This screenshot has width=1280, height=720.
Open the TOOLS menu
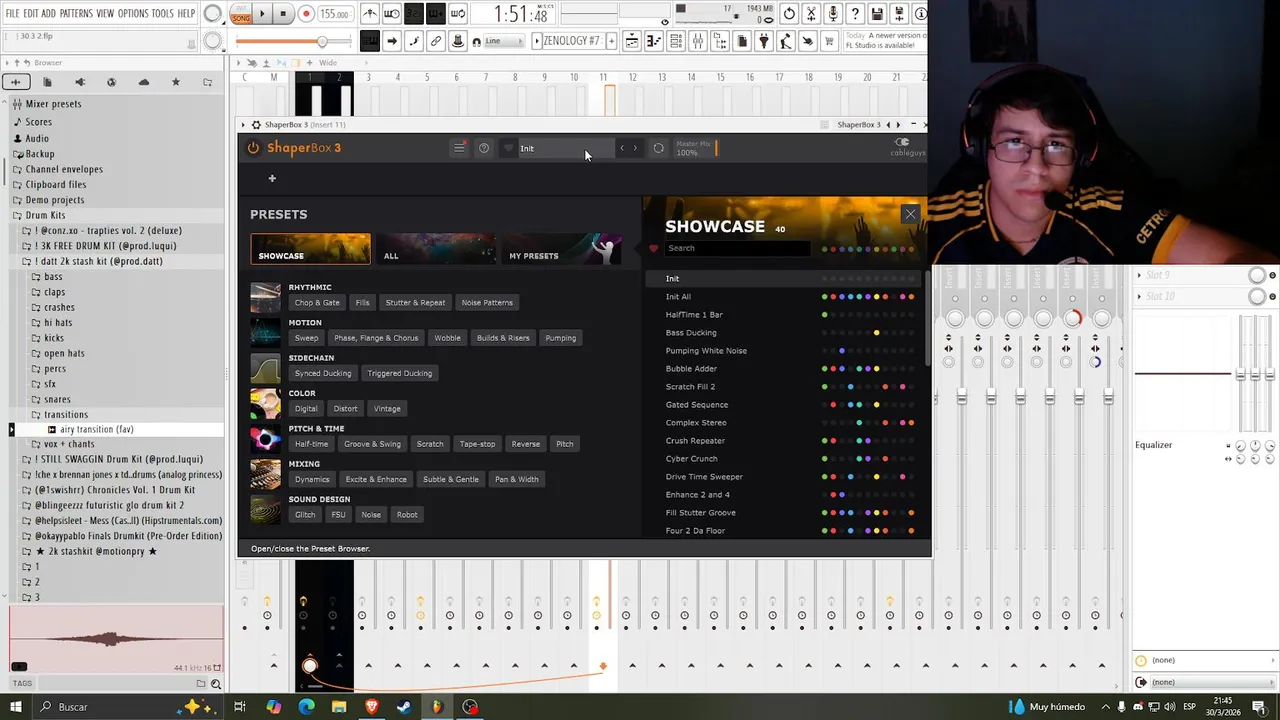pyautogui.click(x=162, y=13)
